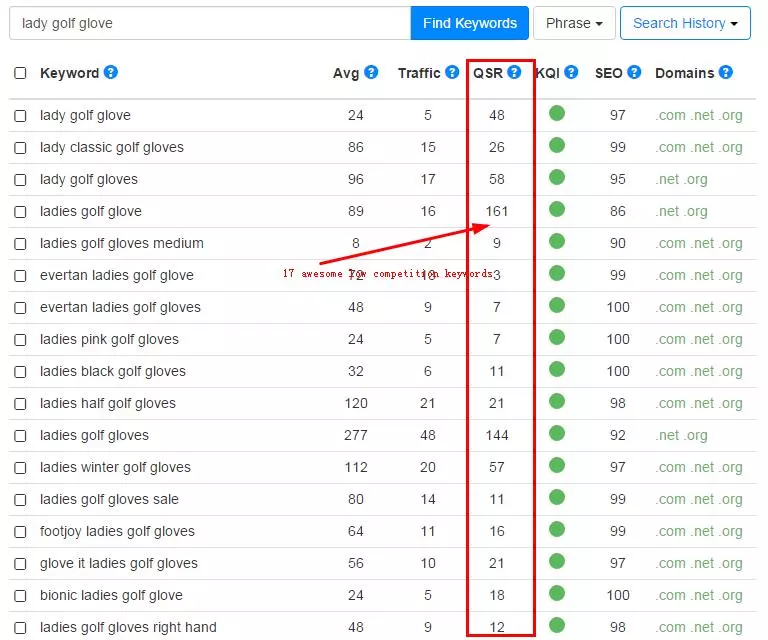The width and height of the screenshot is (768, 640).
Task: Click .org domain for ladies winter golf gloves
Action: coord(731,468)
